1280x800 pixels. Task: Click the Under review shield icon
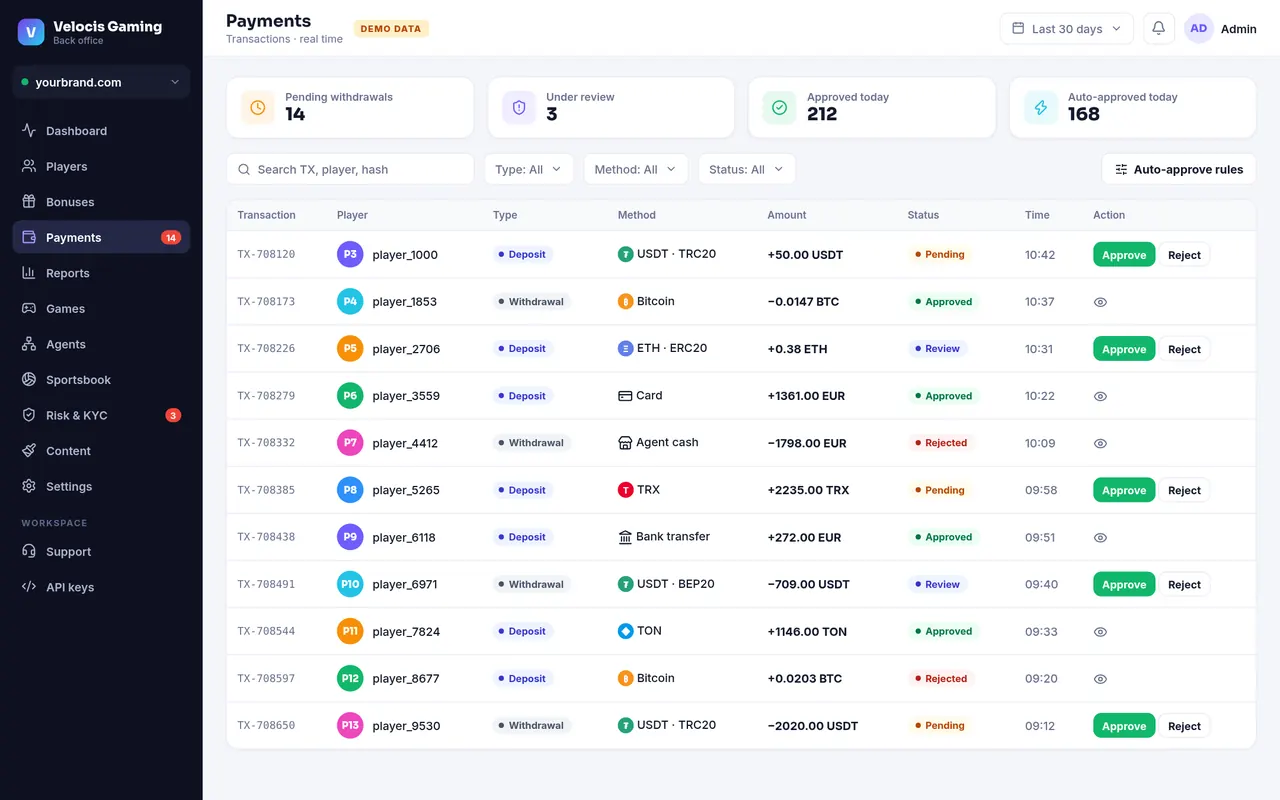pyautogui.click(x=519, y=107)
